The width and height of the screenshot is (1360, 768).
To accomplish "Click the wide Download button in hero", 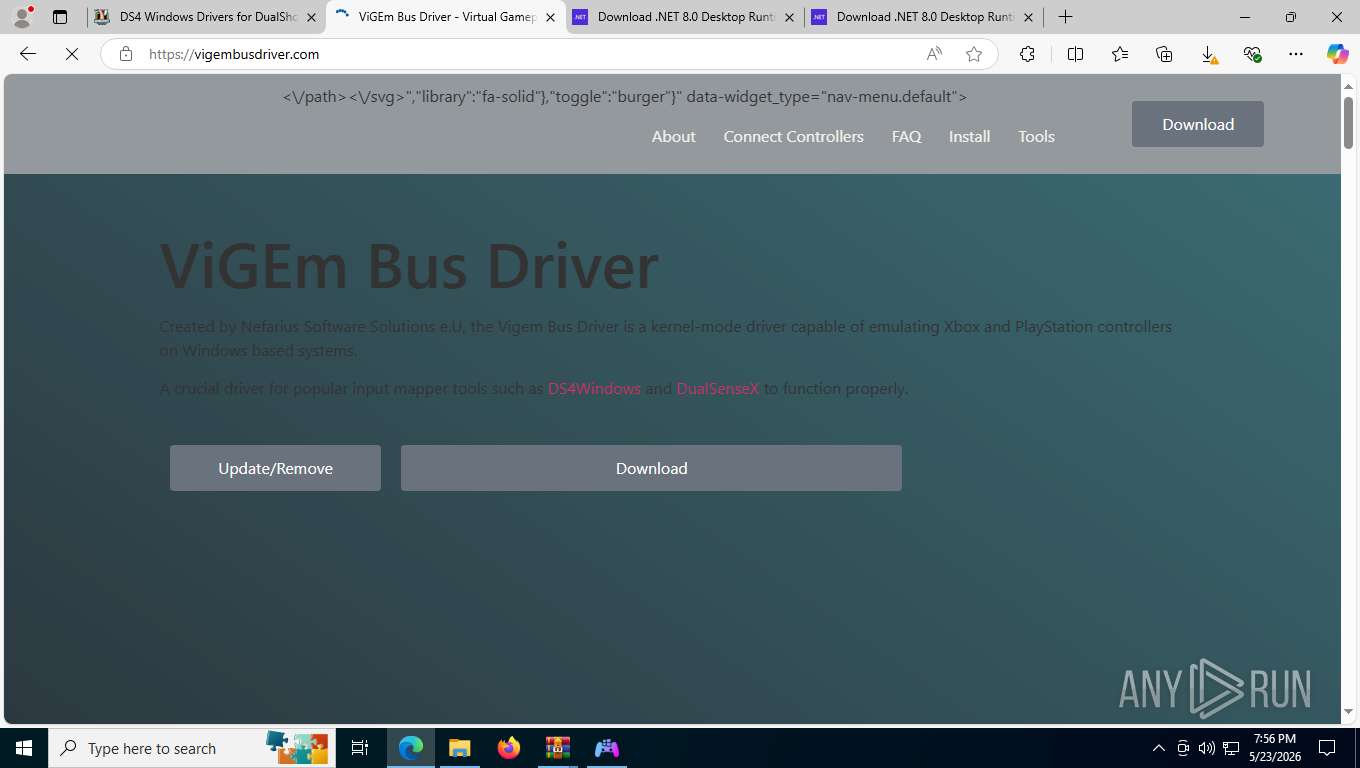I will pyautogui.click(x=651, y=468).
